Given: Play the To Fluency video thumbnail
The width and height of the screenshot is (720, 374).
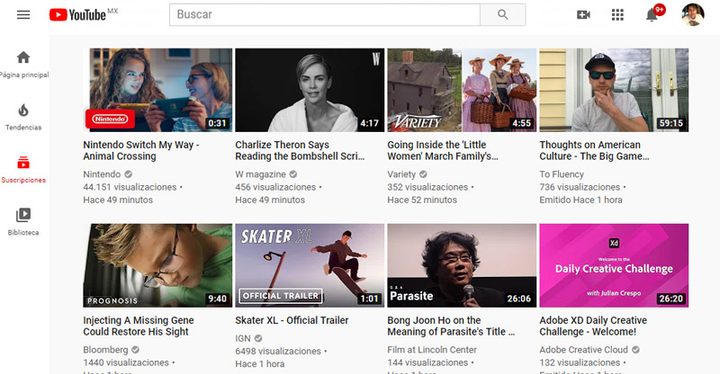Looking at the screenshot, I should pyautogui.click(x=614, y=90).
